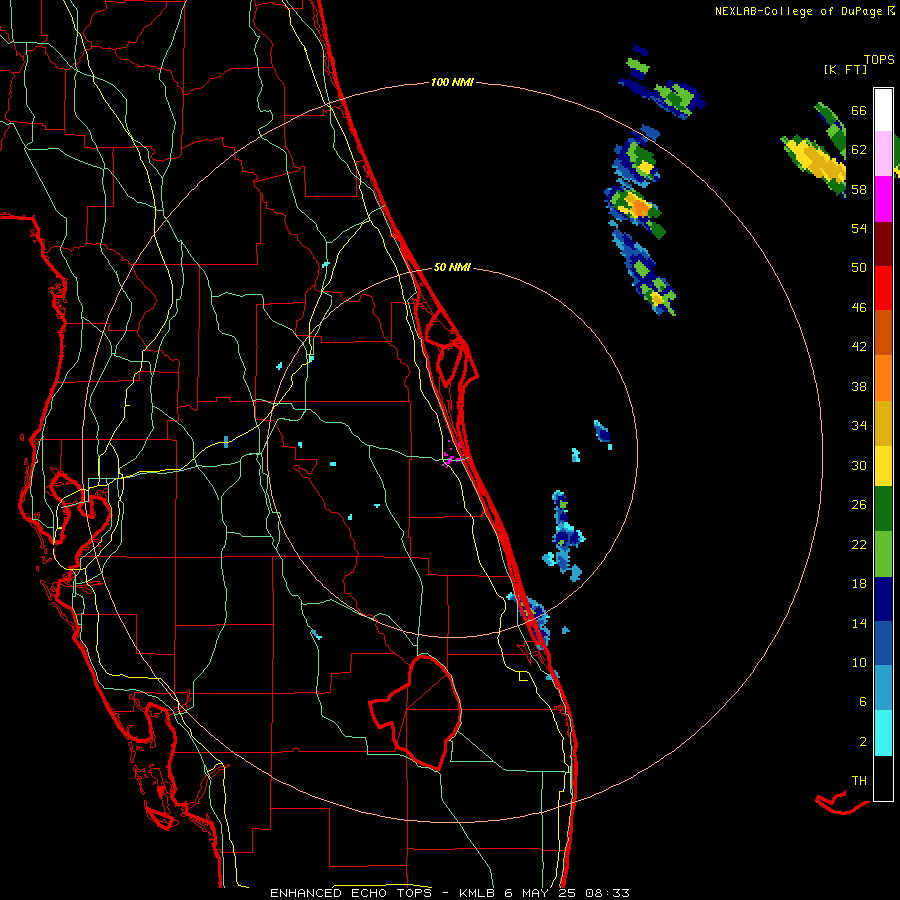Click the 50 NMI range ring label
This screenshot has width=900, height=900.
[x=452, y=267]
